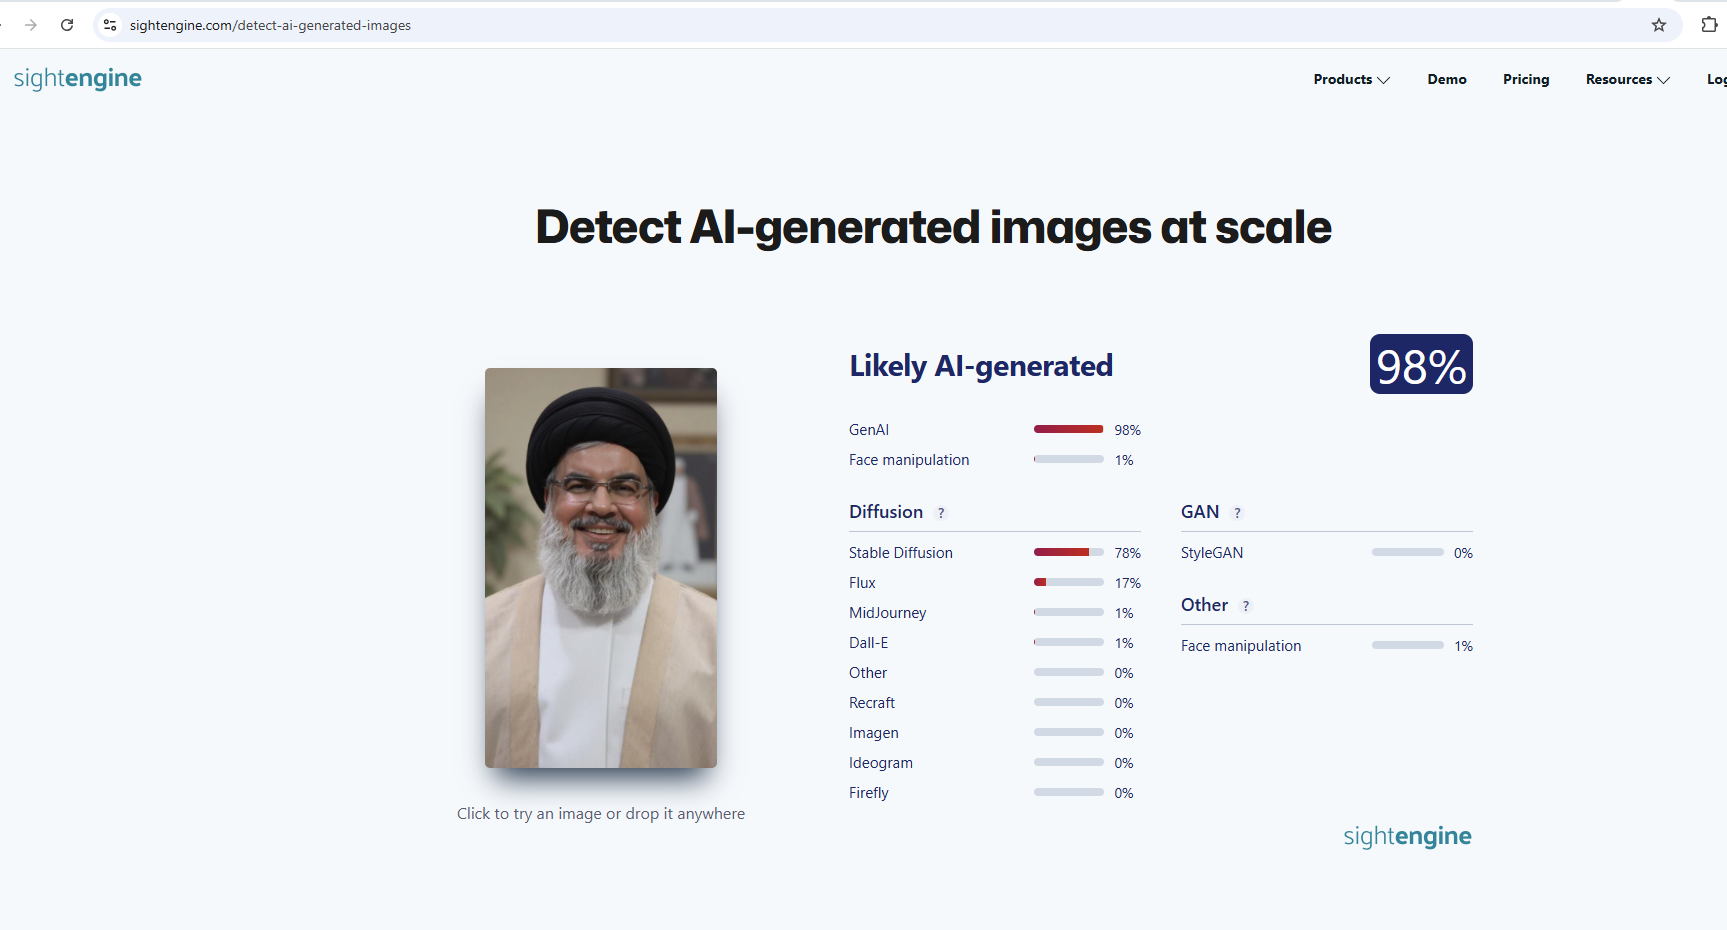
Task: Click the Other section help question mark
Action: (1246, 606)
